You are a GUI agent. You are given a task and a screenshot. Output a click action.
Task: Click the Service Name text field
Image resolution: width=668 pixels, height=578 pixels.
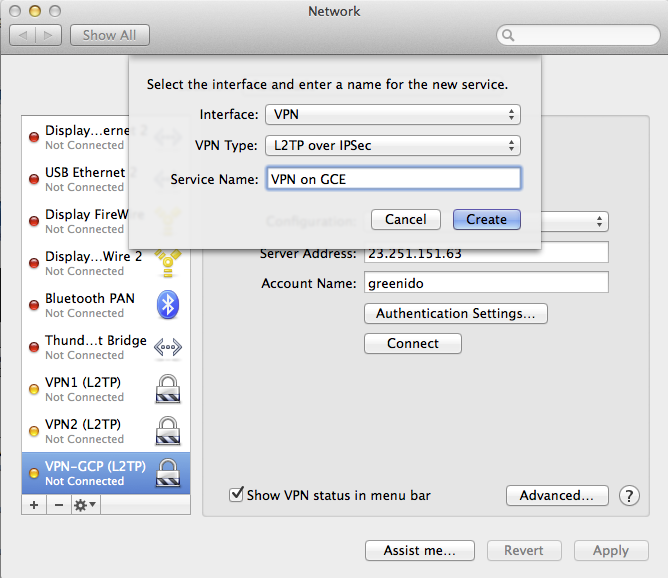pos(392,179)
